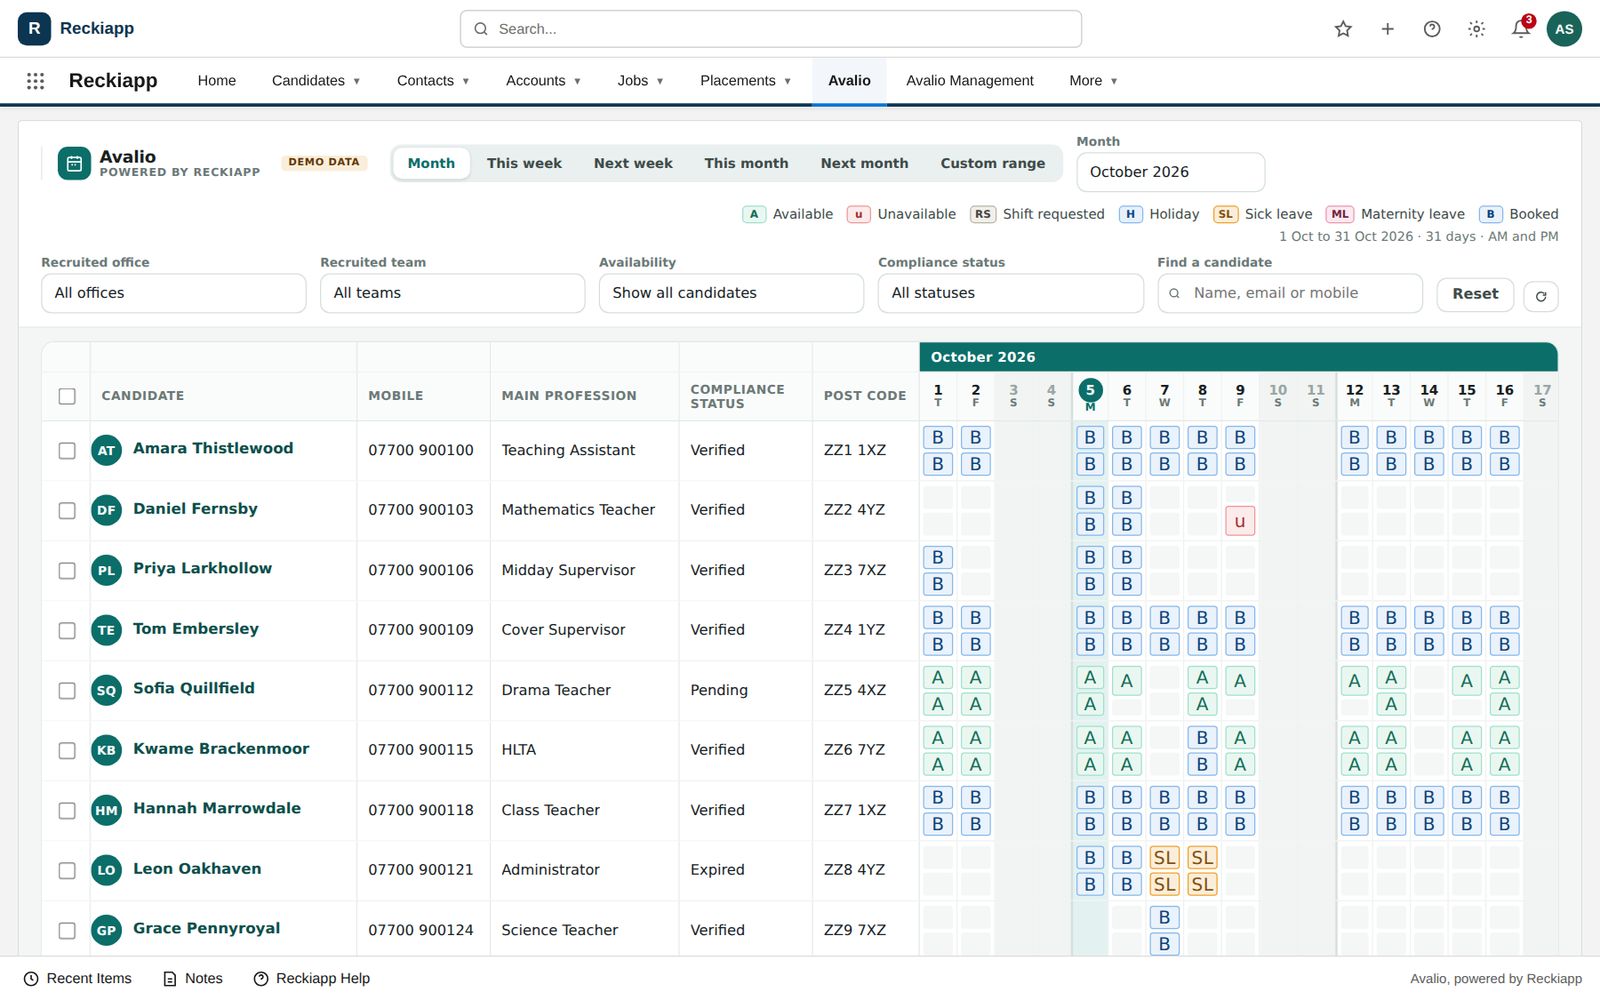
Task: Open Recent Items clock icon
Action: point(31,979)
